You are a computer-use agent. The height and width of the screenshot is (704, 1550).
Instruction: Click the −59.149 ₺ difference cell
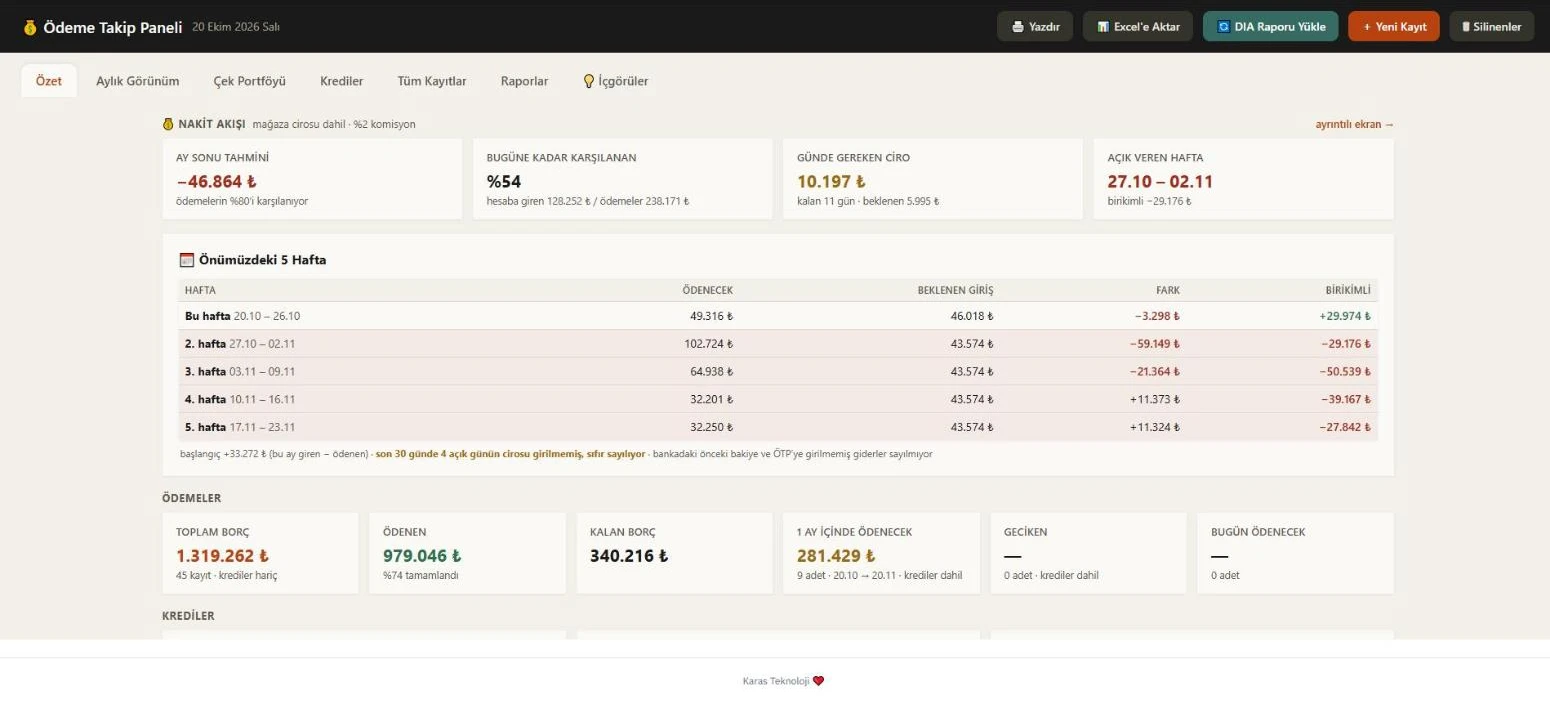click(1154, 344)
